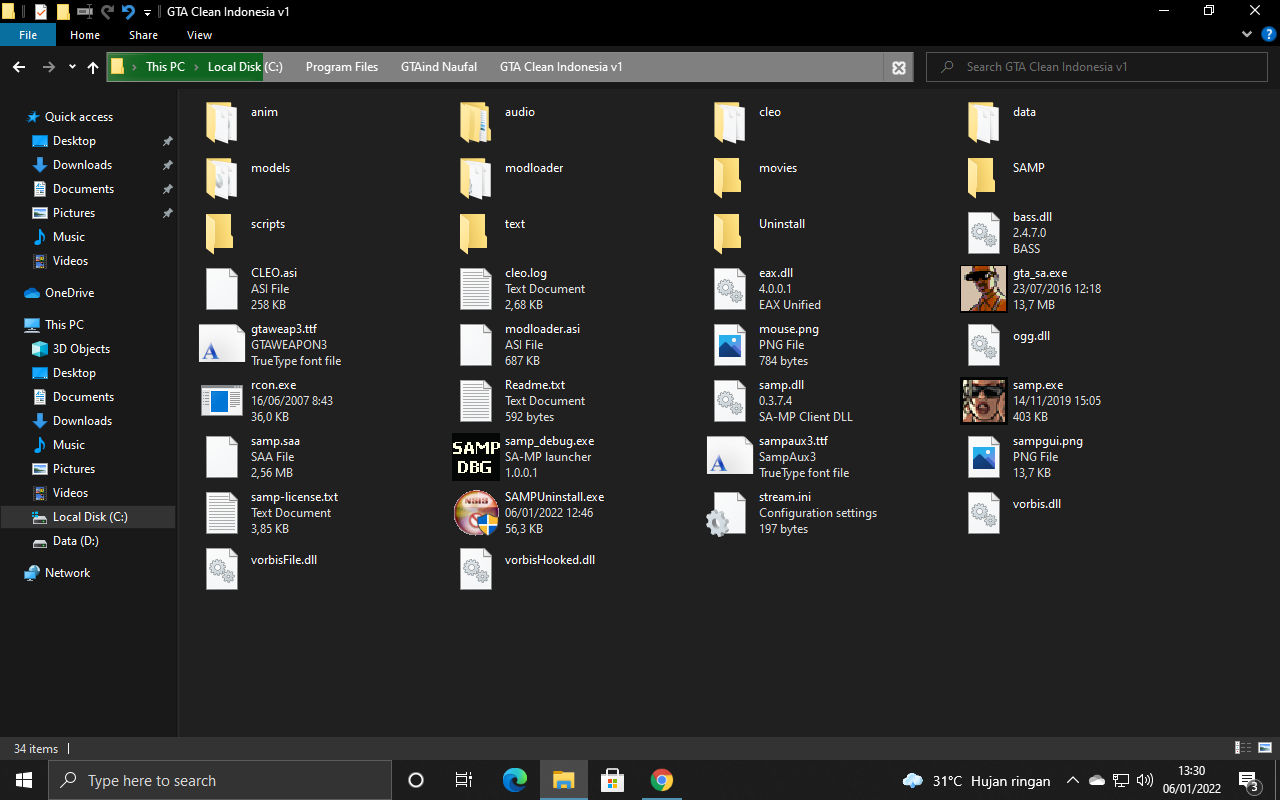The height and width of the screenshot is (800, 1280).
Task: Switch to details view layout button
Action: coord(1244,748)
